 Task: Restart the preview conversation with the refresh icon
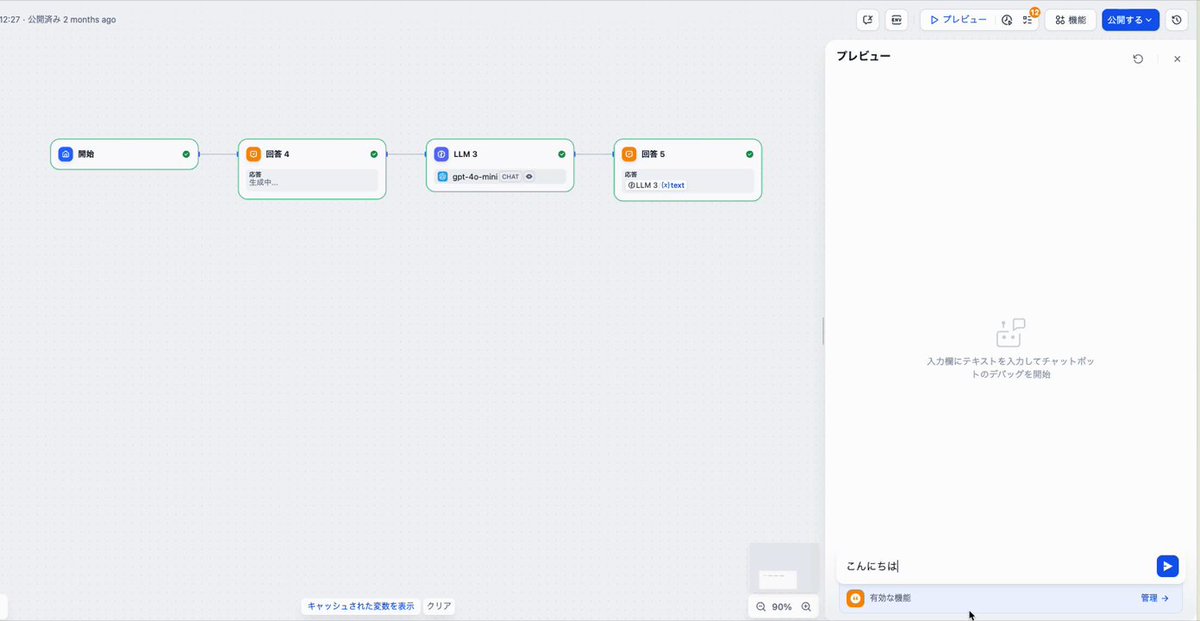click(x=1138, y=59)
